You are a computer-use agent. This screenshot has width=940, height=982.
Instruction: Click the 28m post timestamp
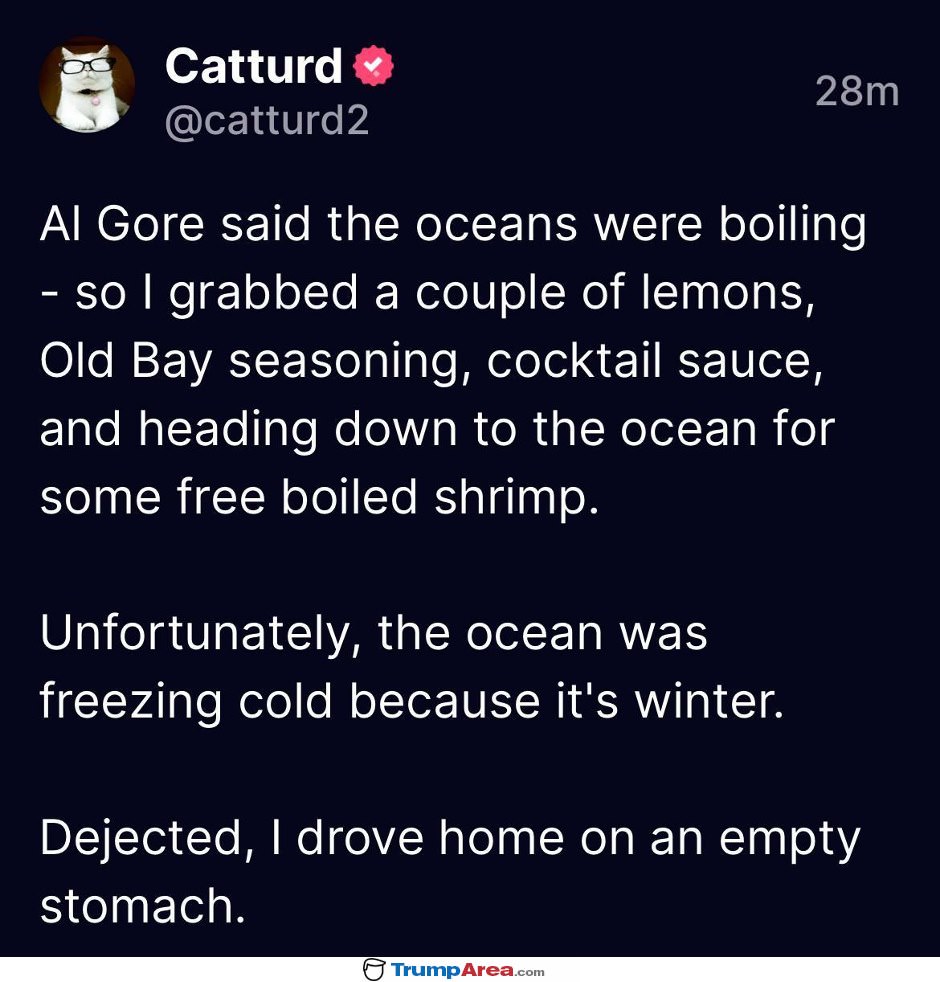857,91
